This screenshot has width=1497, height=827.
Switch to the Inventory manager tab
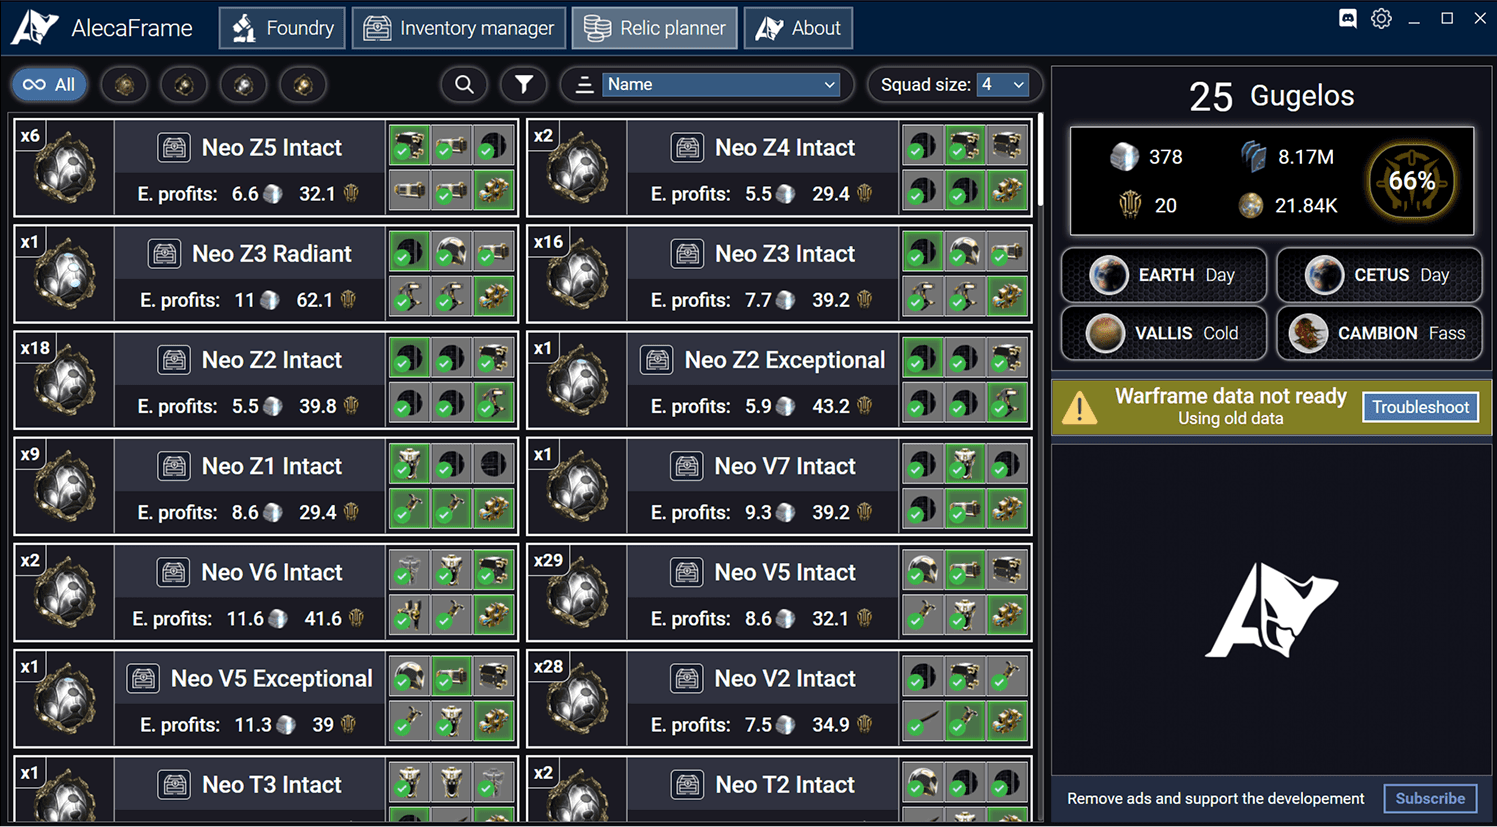459,28
